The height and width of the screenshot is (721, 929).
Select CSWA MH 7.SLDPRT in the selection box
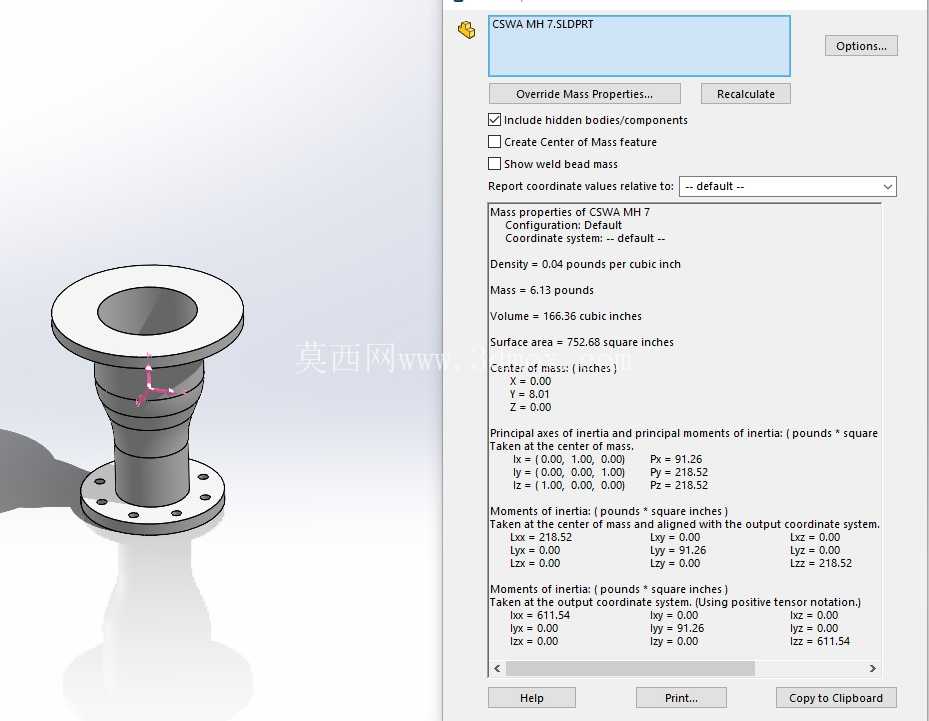(543, 24)
